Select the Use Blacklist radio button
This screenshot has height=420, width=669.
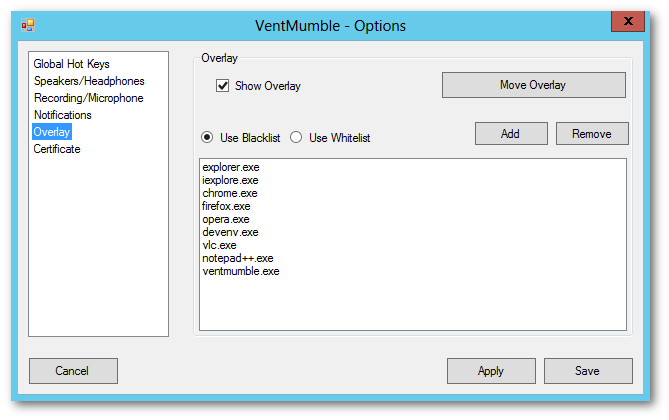[207, 137]
